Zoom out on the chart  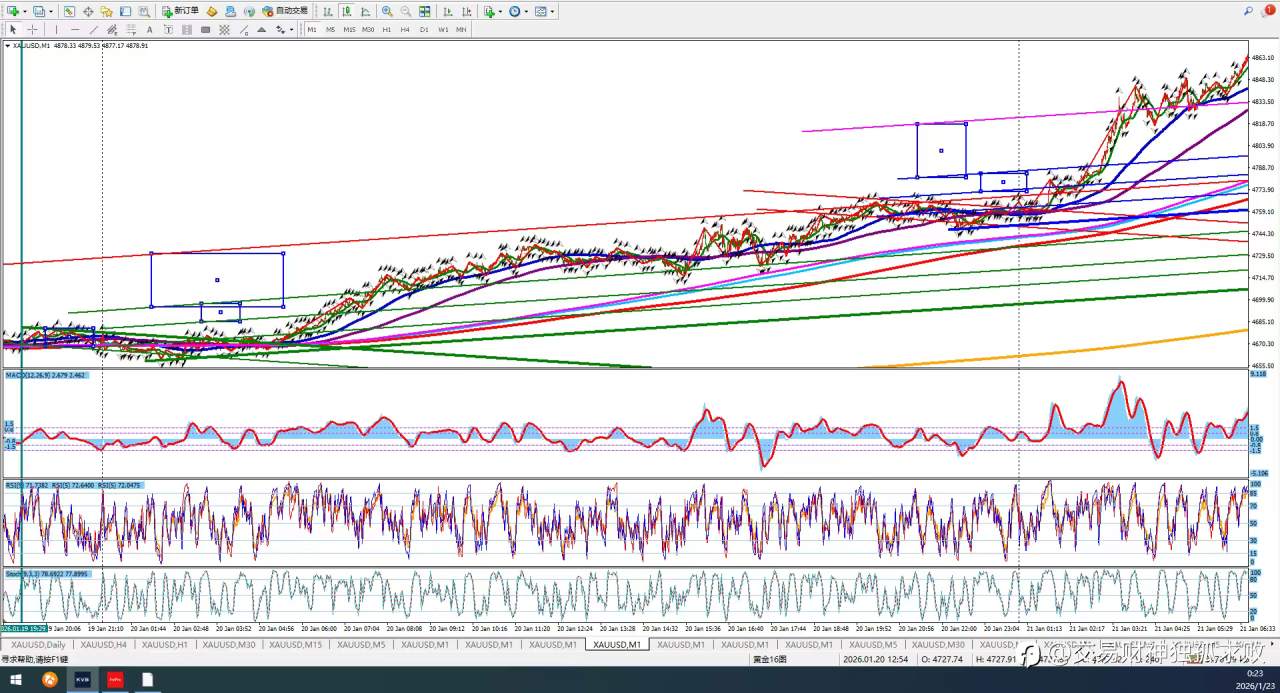pos(405,11)
